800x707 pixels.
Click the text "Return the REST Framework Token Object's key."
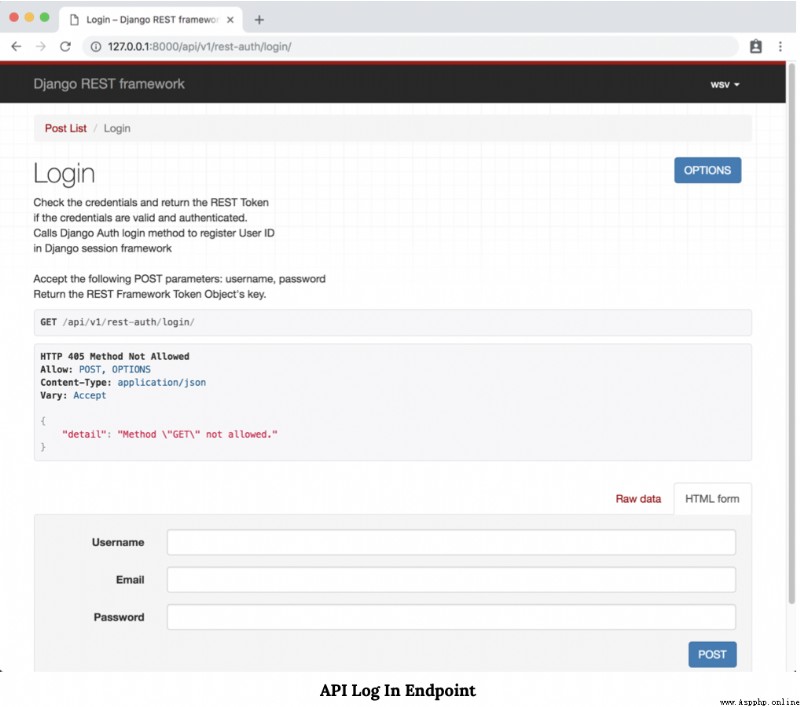(150, 294)
